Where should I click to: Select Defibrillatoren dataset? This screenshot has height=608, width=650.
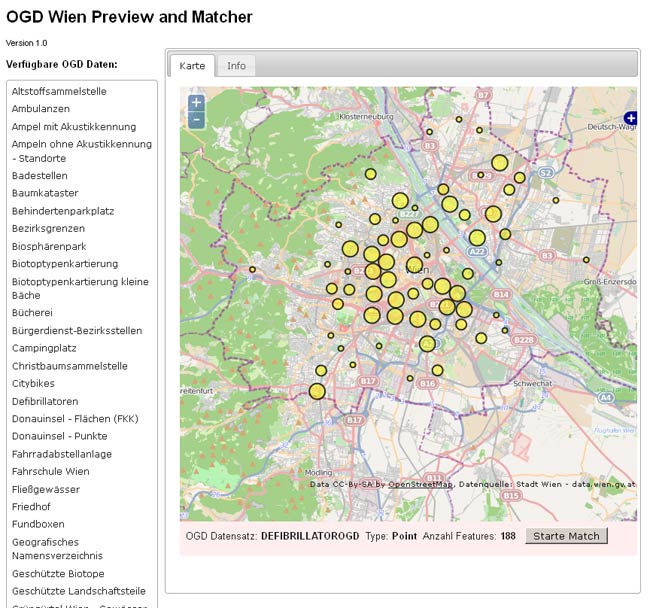click(x=45, y=401)
